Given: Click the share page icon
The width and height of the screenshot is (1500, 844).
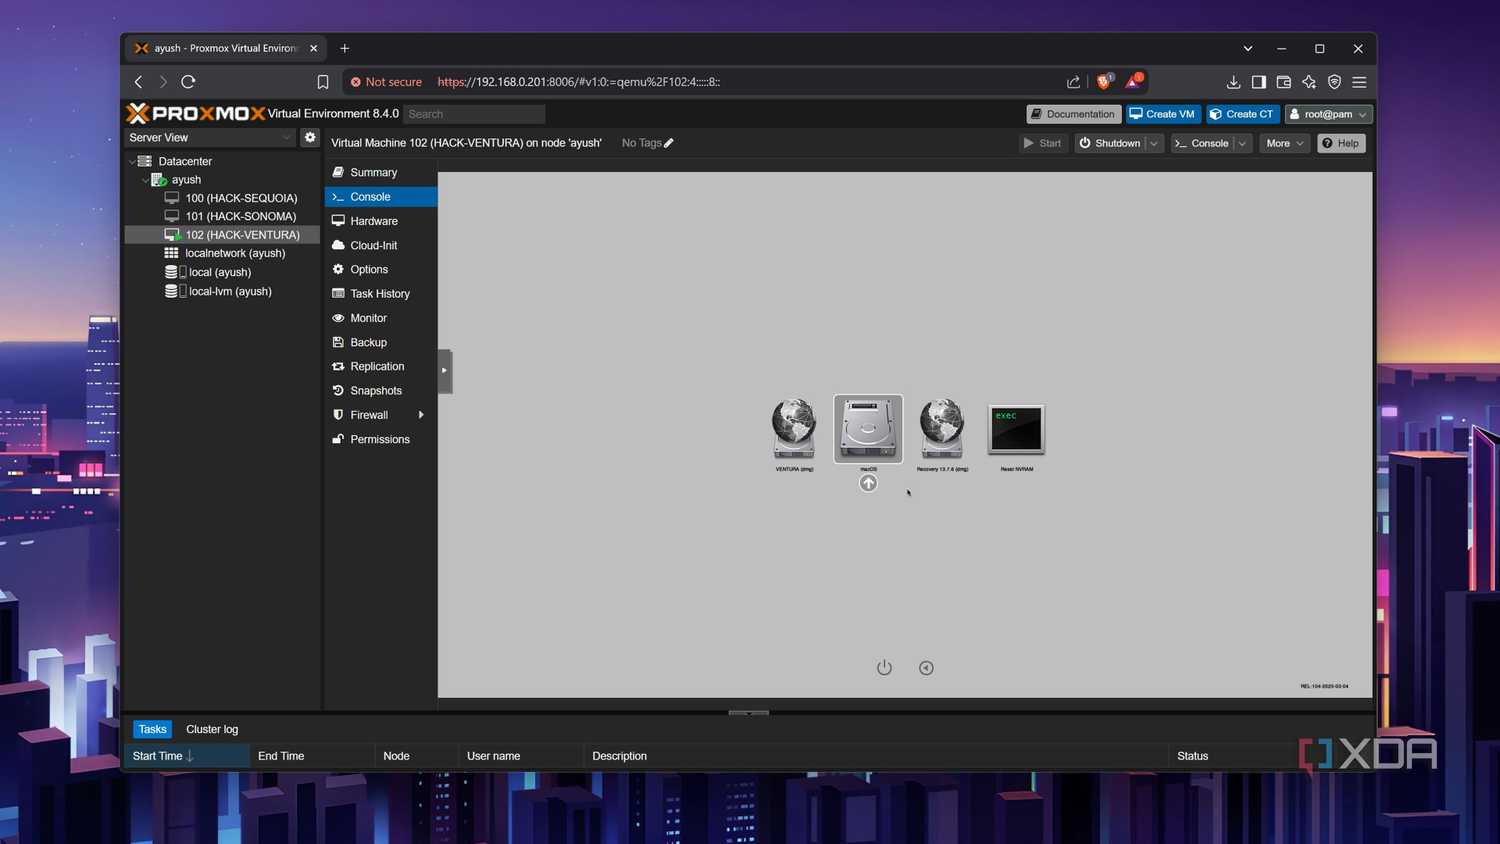Looking at the screenshot, I should tap(1073, 82).
